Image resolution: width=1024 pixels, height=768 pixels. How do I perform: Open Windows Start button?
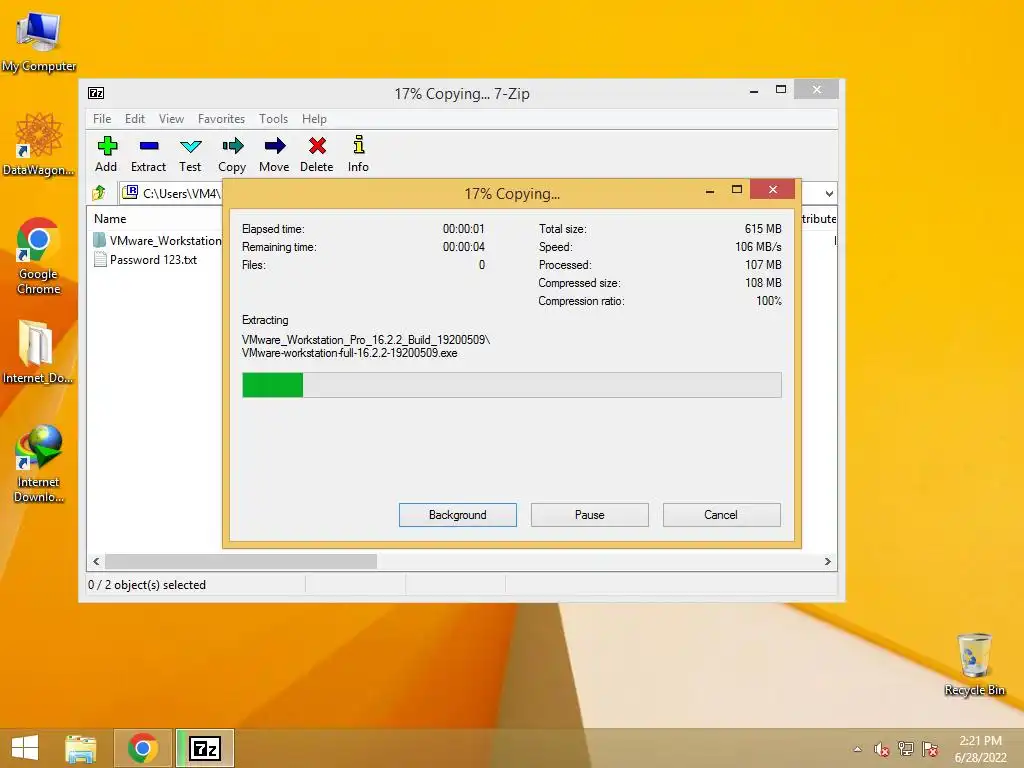tap(25, 748)
